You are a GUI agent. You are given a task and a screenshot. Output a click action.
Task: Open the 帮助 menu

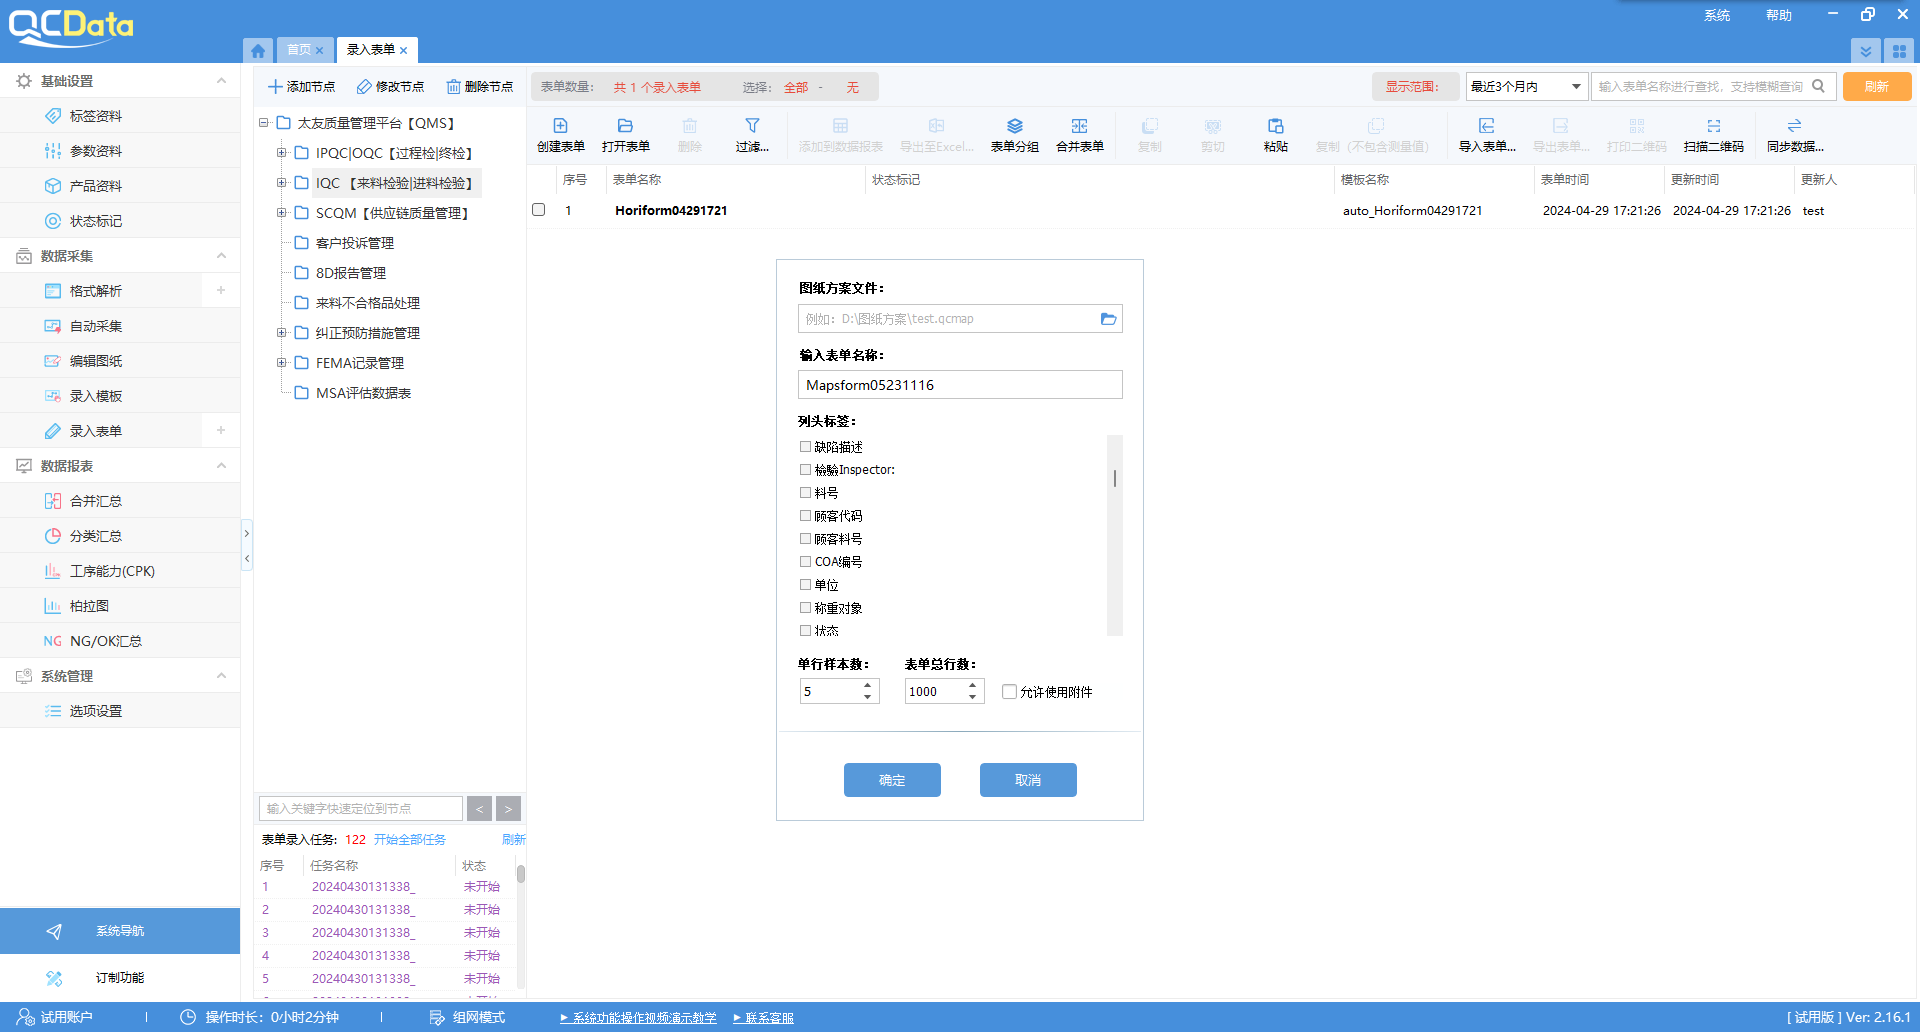[1778, 14]
